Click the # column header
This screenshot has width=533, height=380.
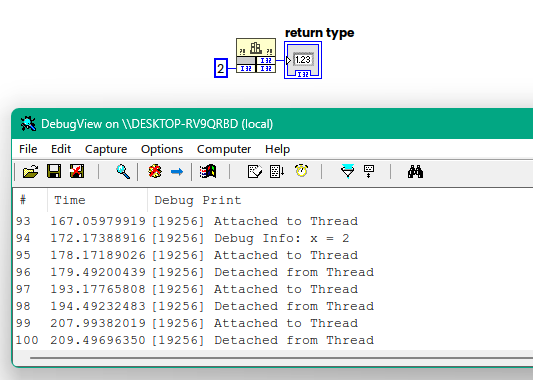(30, 200)
